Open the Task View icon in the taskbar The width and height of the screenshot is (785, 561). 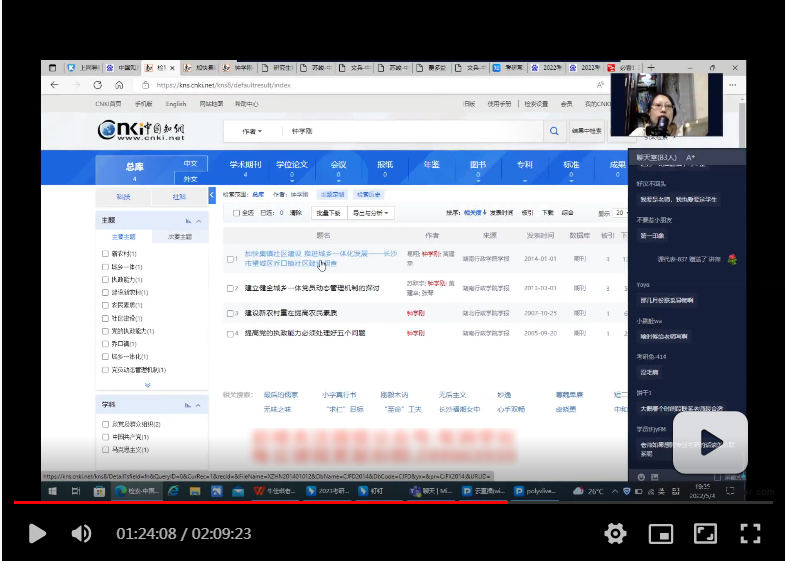76,491
